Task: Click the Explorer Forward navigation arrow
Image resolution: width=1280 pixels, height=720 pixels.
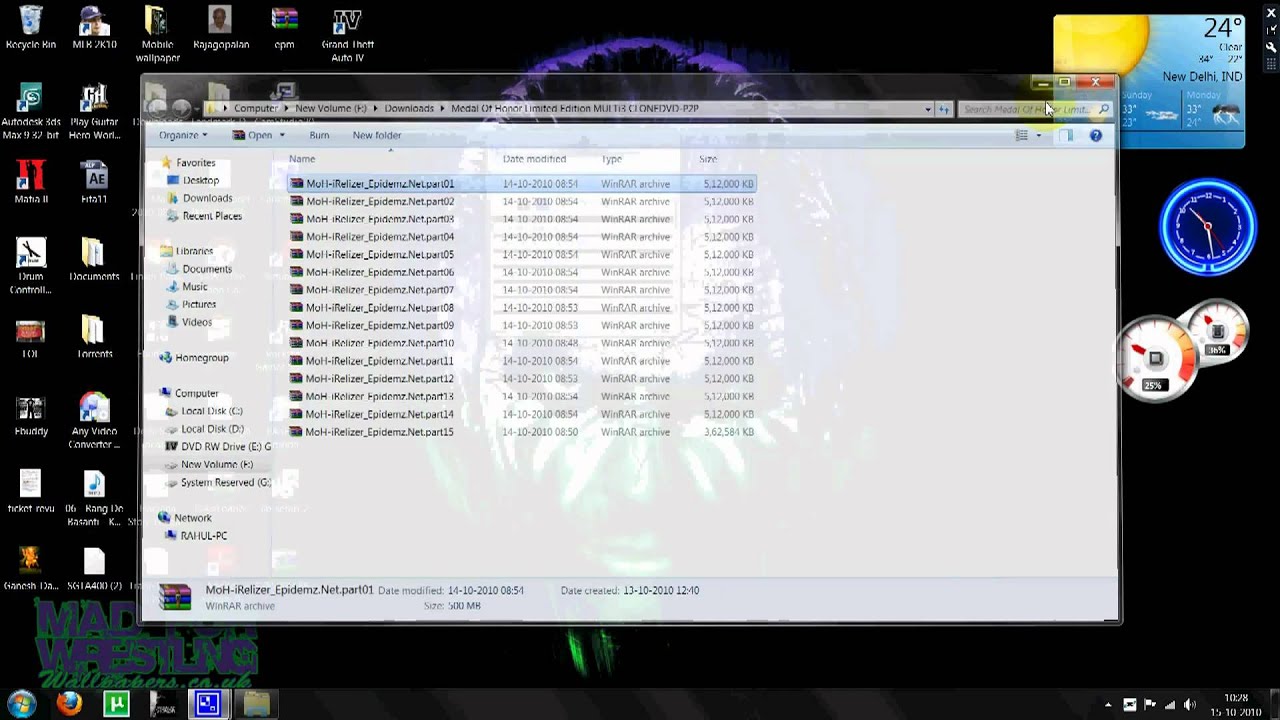Action: point(181,107)
